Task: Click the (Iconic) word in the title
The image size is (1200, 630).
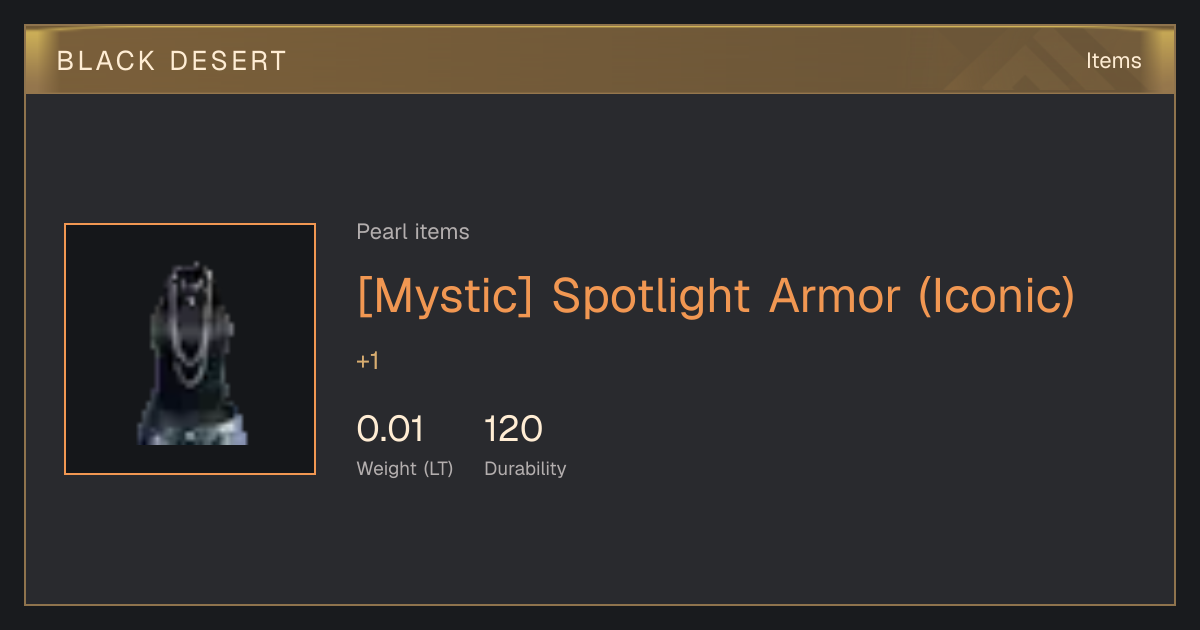Action: pyautogui.click(x=996, y=296)
